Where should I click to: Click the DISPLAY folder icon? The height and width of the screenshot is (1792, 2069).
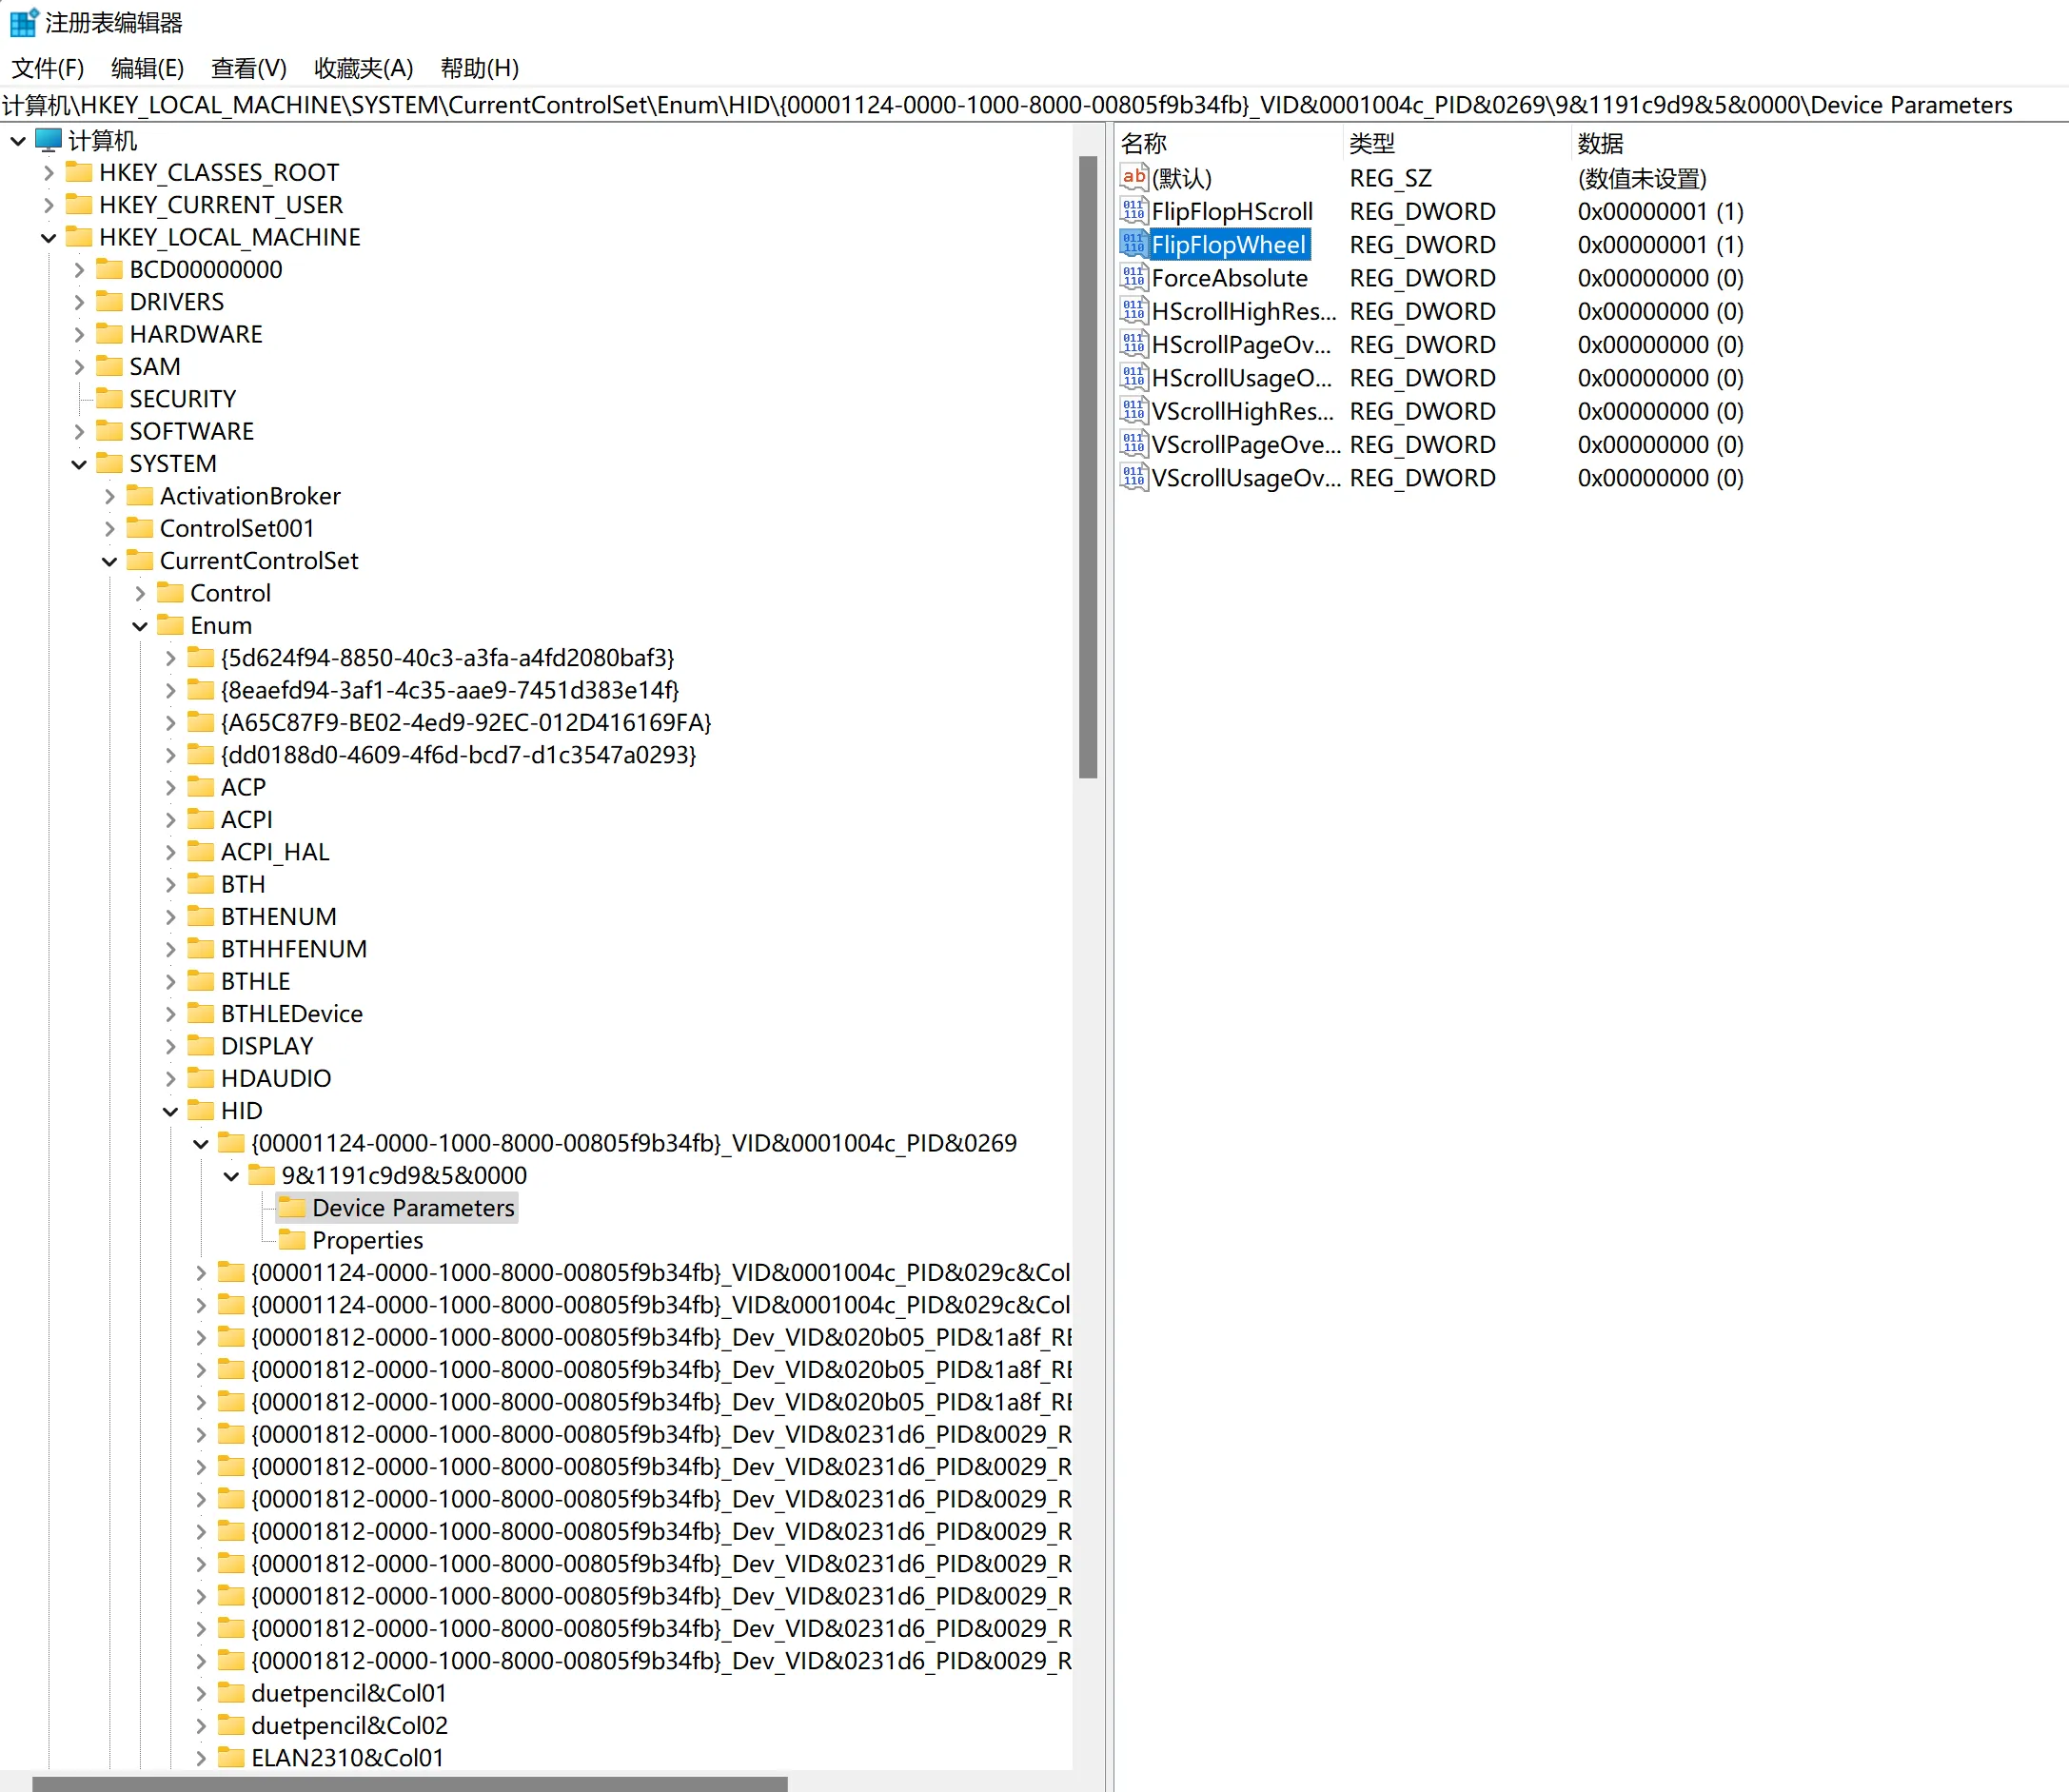click(201, 1046)
